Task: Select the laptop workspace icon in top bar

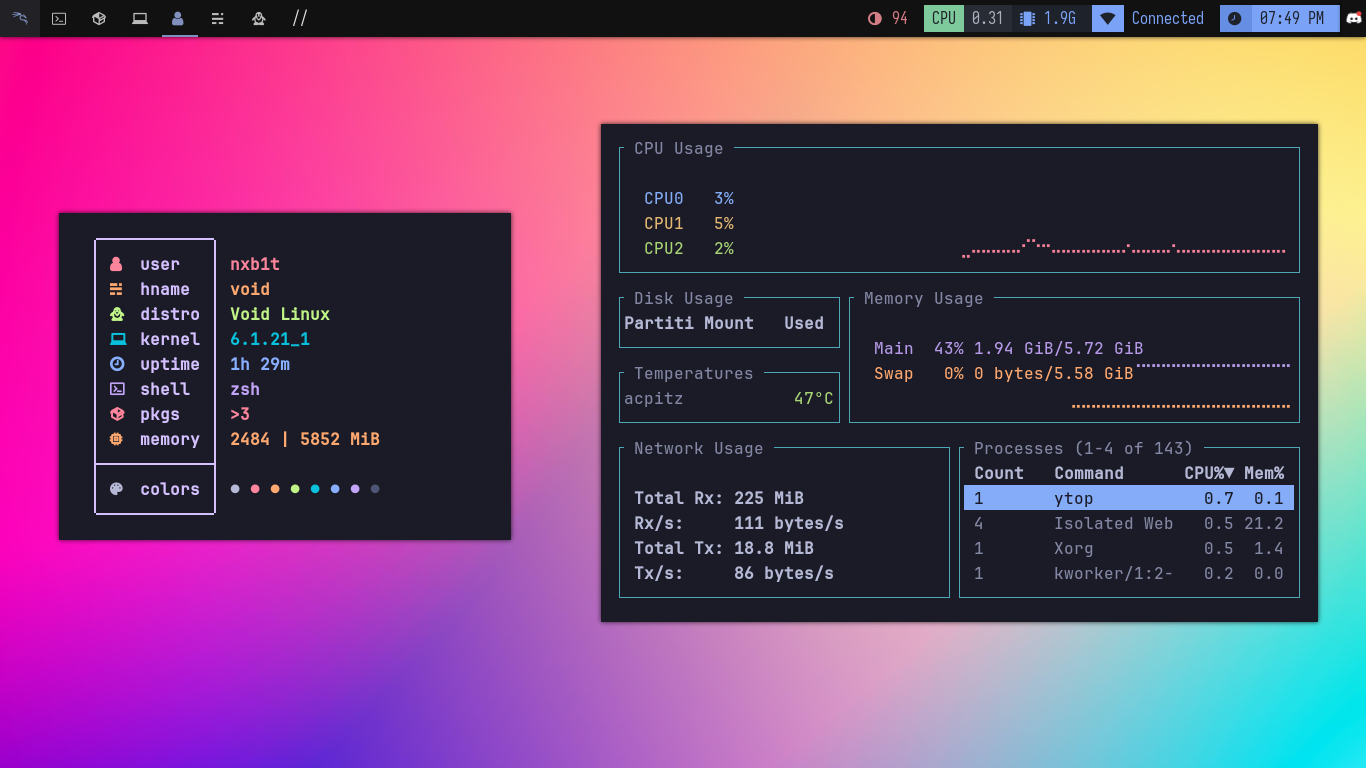Action: 139,18
